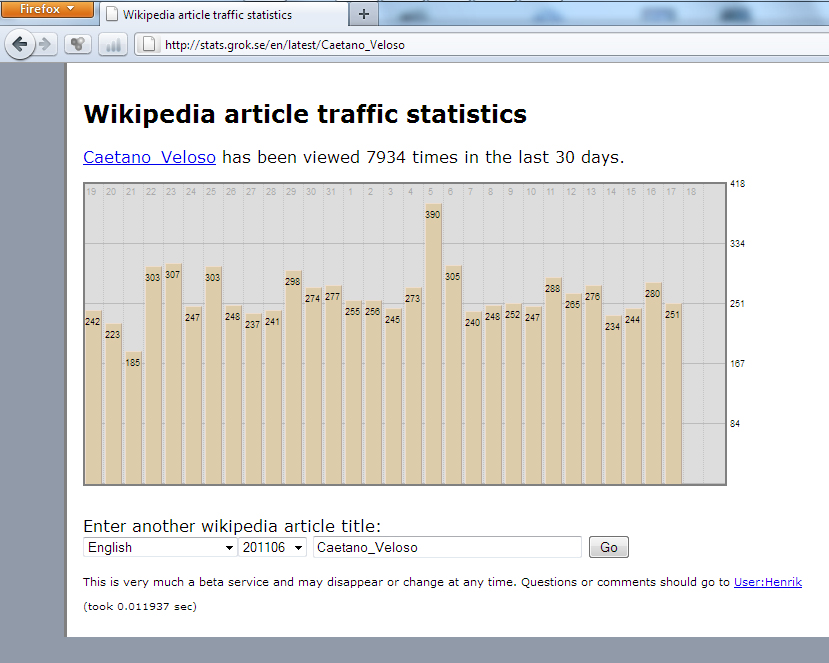Click the last bar labeled 251
Image resolution: width=829 pixels, height=663 pixels.
[x=673, y=395]
